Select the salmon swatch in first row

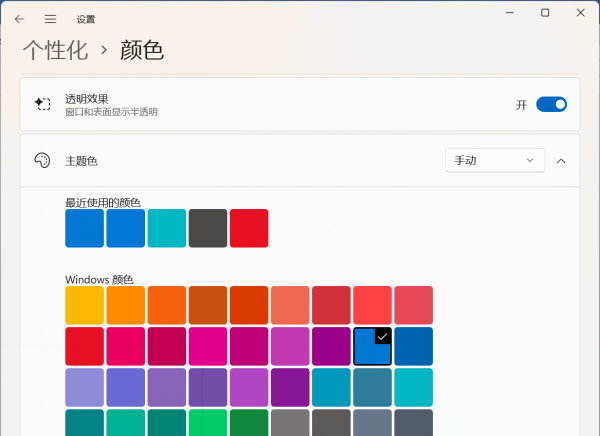290,305
